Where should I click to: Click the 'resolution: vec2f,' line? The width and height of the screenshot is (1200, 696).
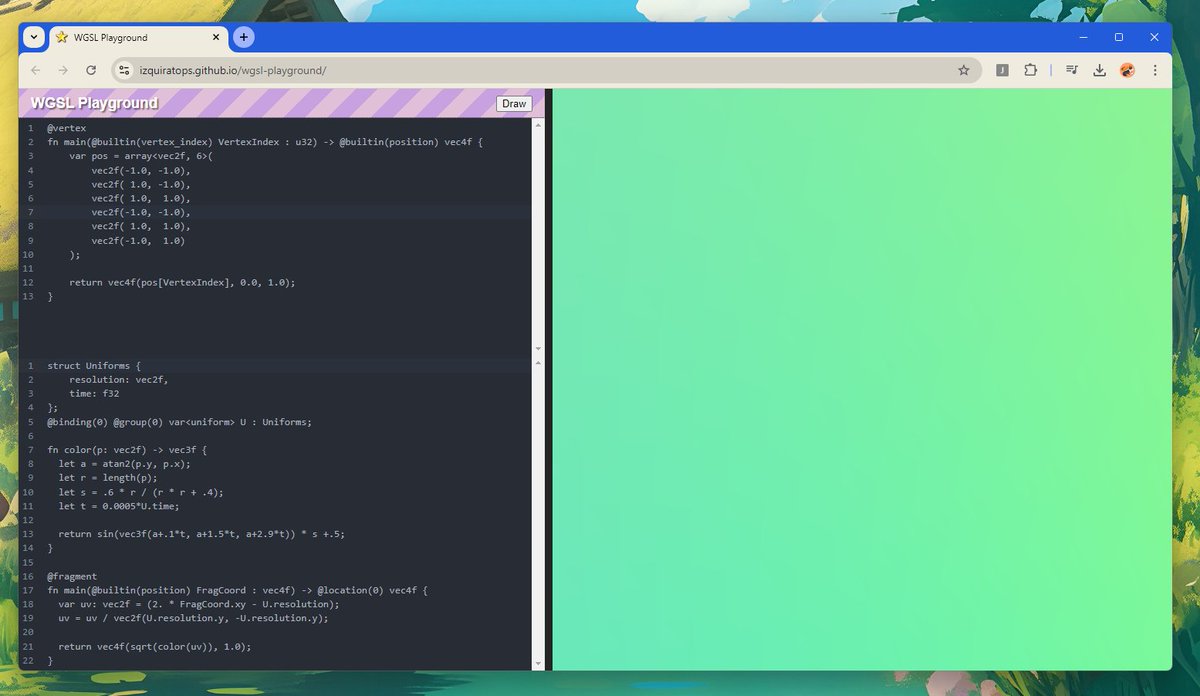click(x=118, y=380)
